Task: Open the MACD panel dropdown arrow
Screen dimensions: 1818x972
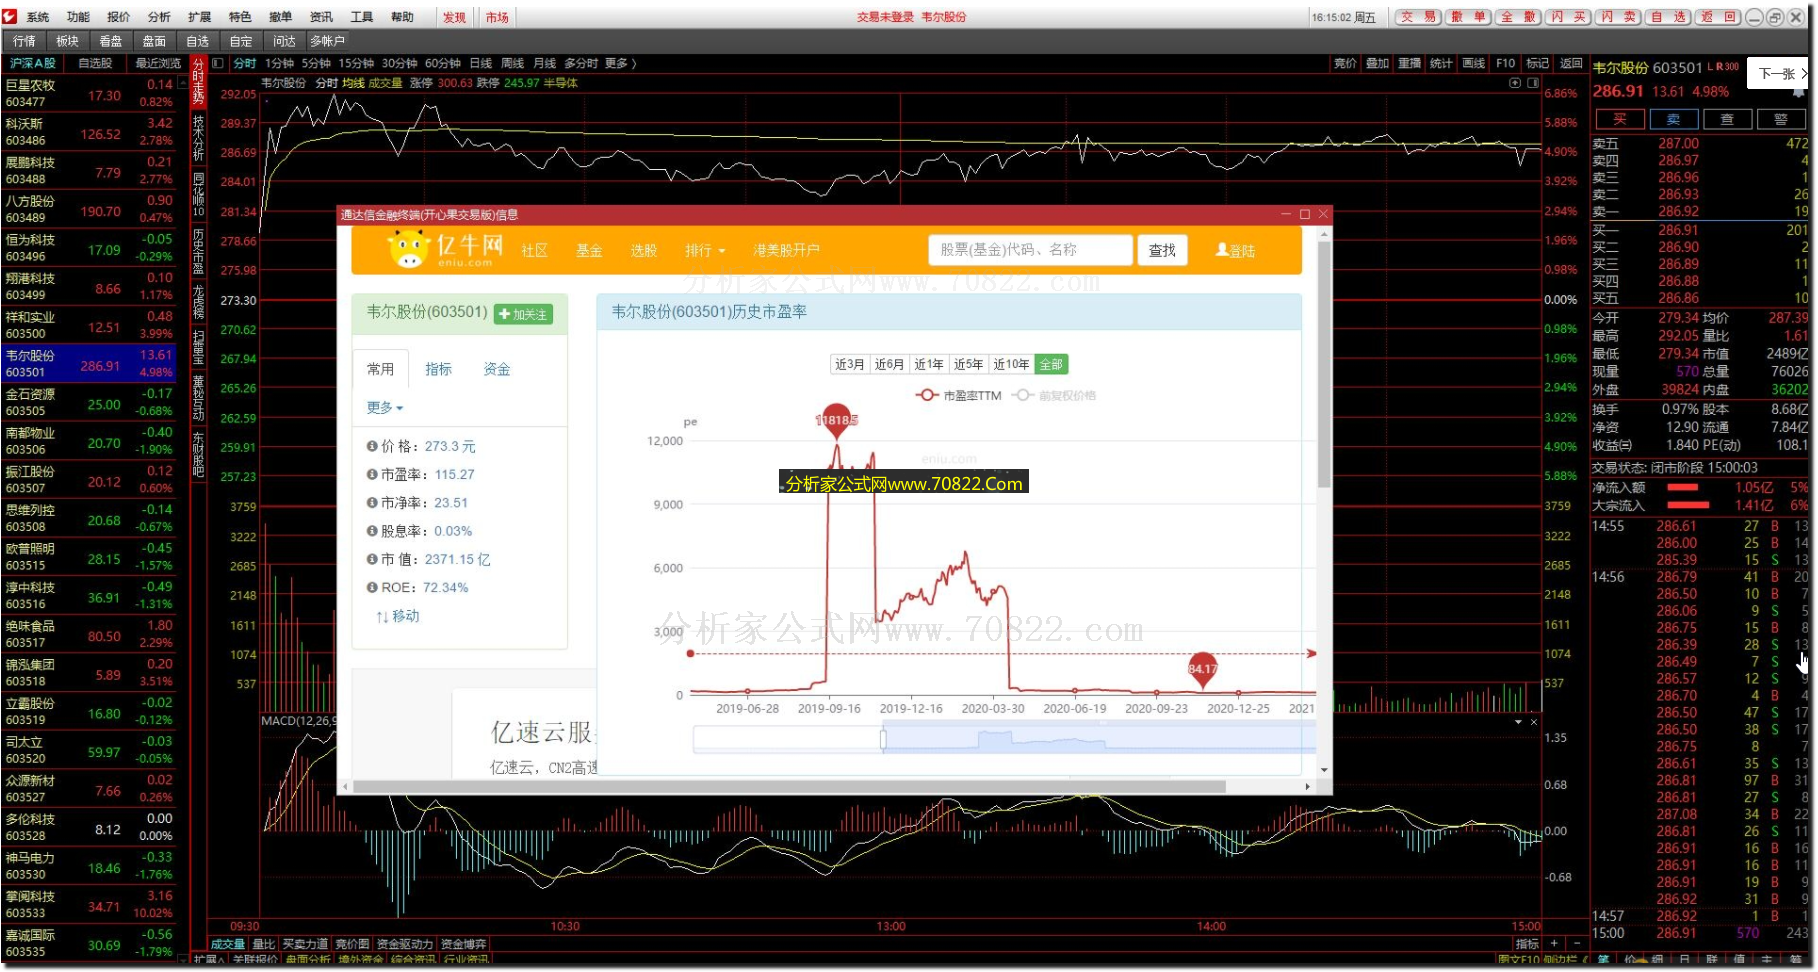Action: click(1518, 722)
